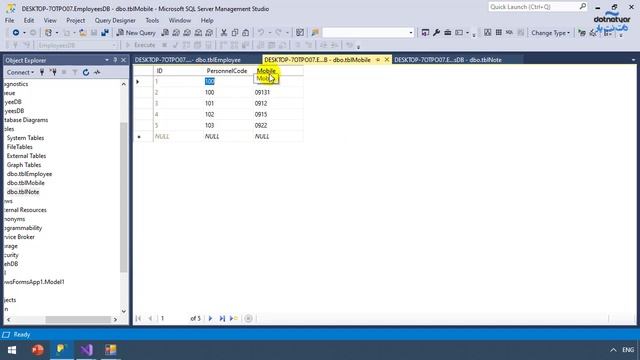
Task: Open PowerPoint from the taskbar
Action: [38, 350]
